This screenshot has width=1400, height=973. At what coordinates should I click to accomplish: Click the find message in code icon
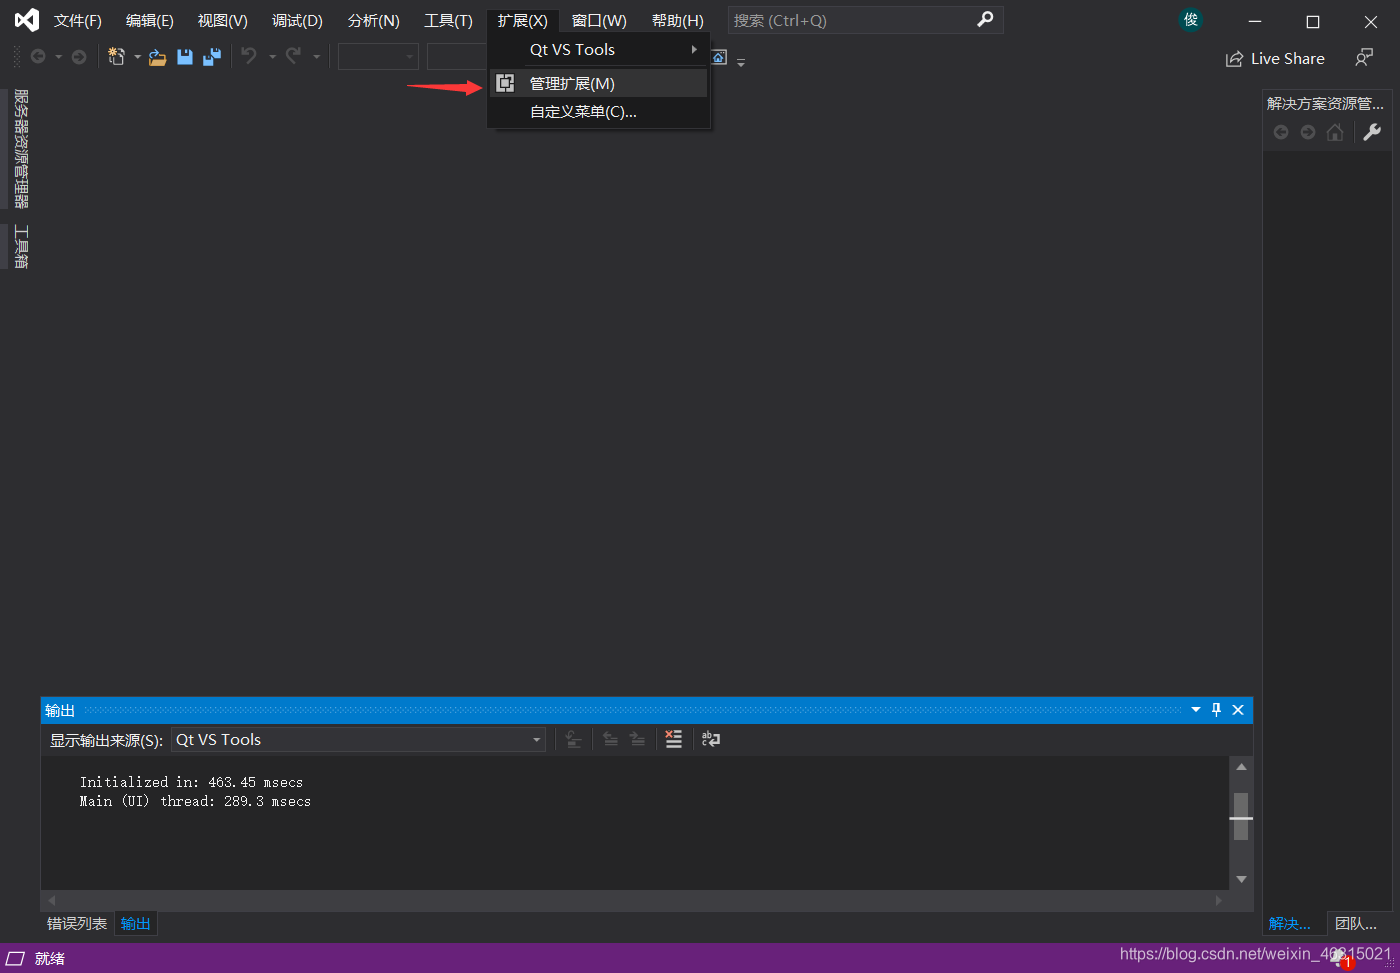(574, 739)
